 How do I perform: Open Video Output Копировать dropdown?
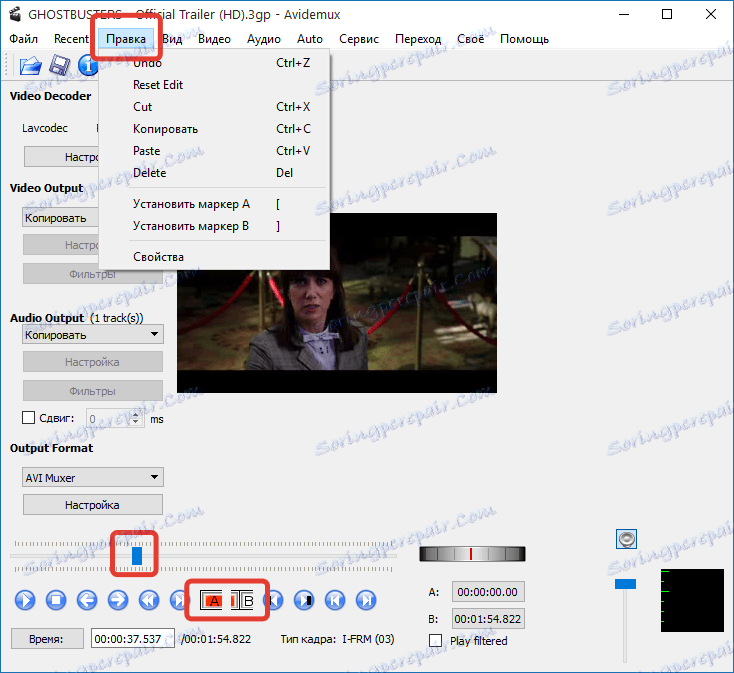coord(60,218)
